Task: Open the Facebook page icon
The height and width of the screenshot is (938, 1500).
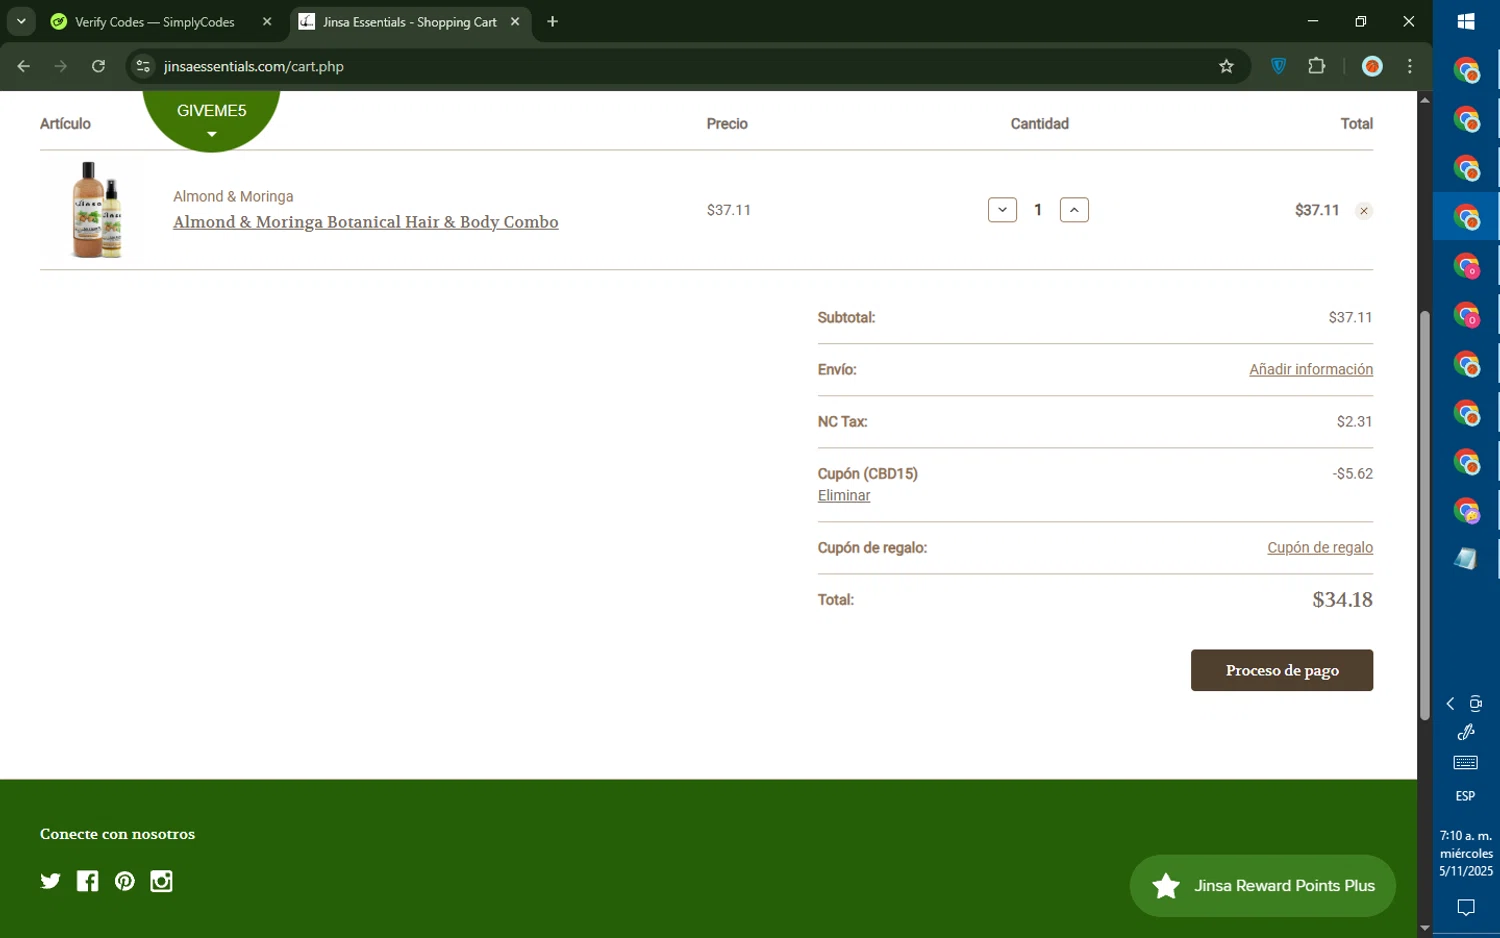Action: tap(88, 881)
